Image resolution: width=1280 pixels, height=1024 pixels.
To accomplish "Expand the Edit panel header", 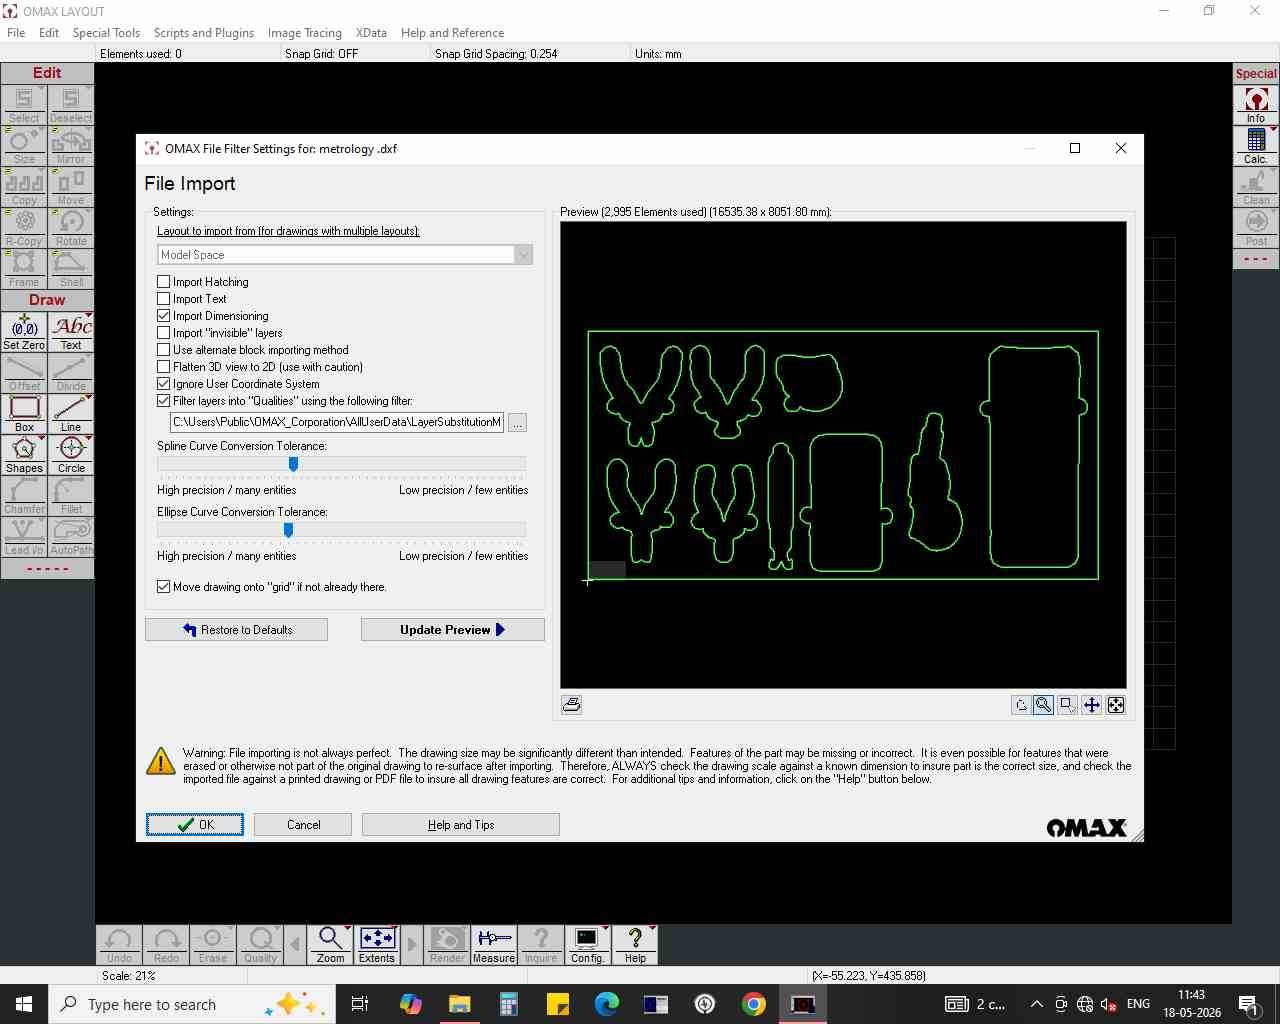I will click(47, 73).
